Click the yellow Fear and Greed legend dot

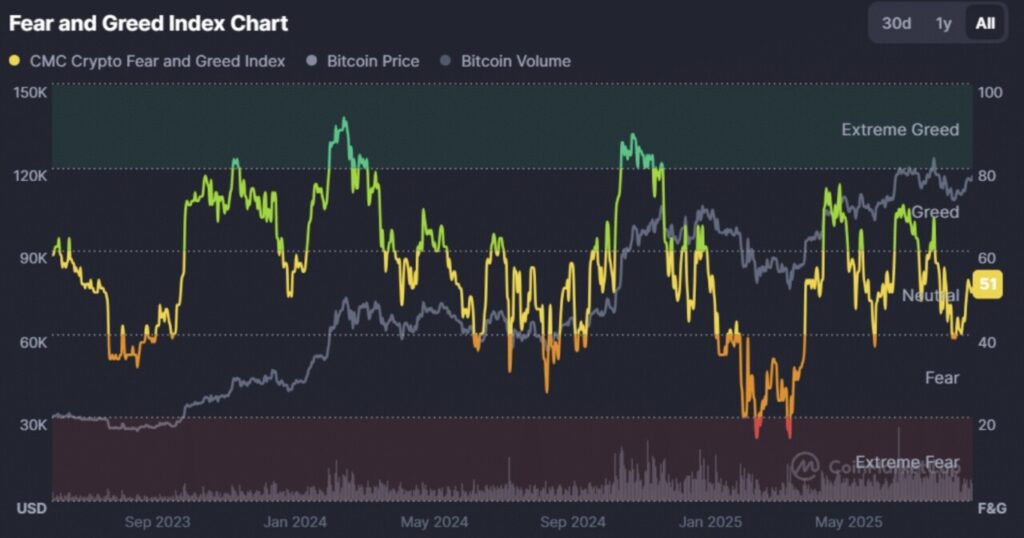[x=15, y=61]
